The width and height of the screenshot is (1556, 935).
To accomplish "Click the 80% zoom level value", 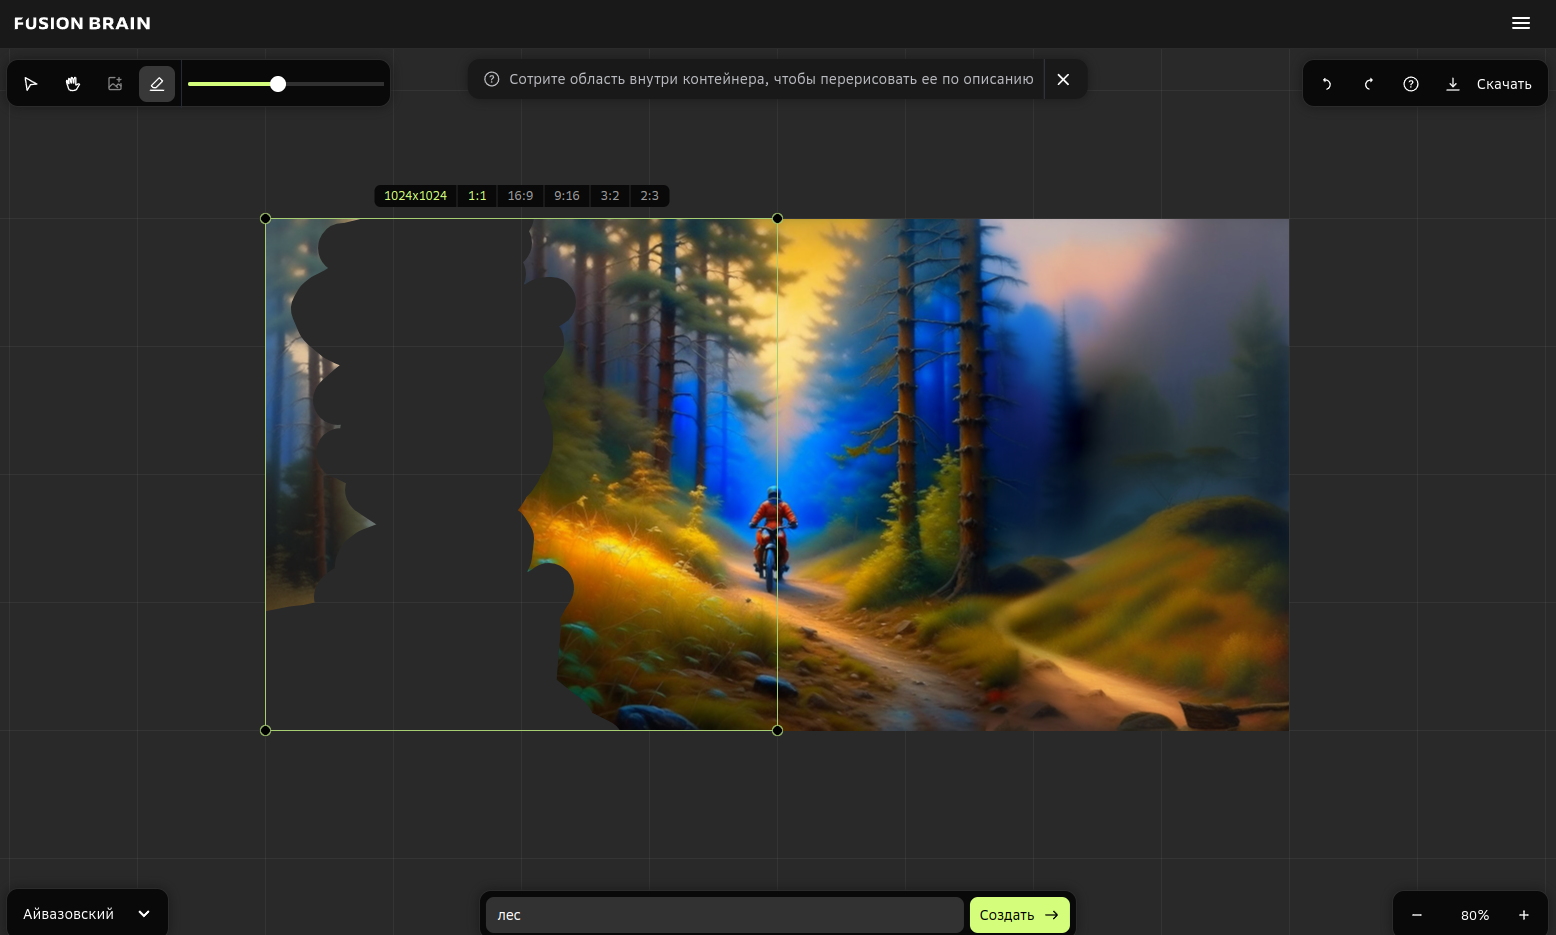I will pyautogui.click(x=1475, y=915).
